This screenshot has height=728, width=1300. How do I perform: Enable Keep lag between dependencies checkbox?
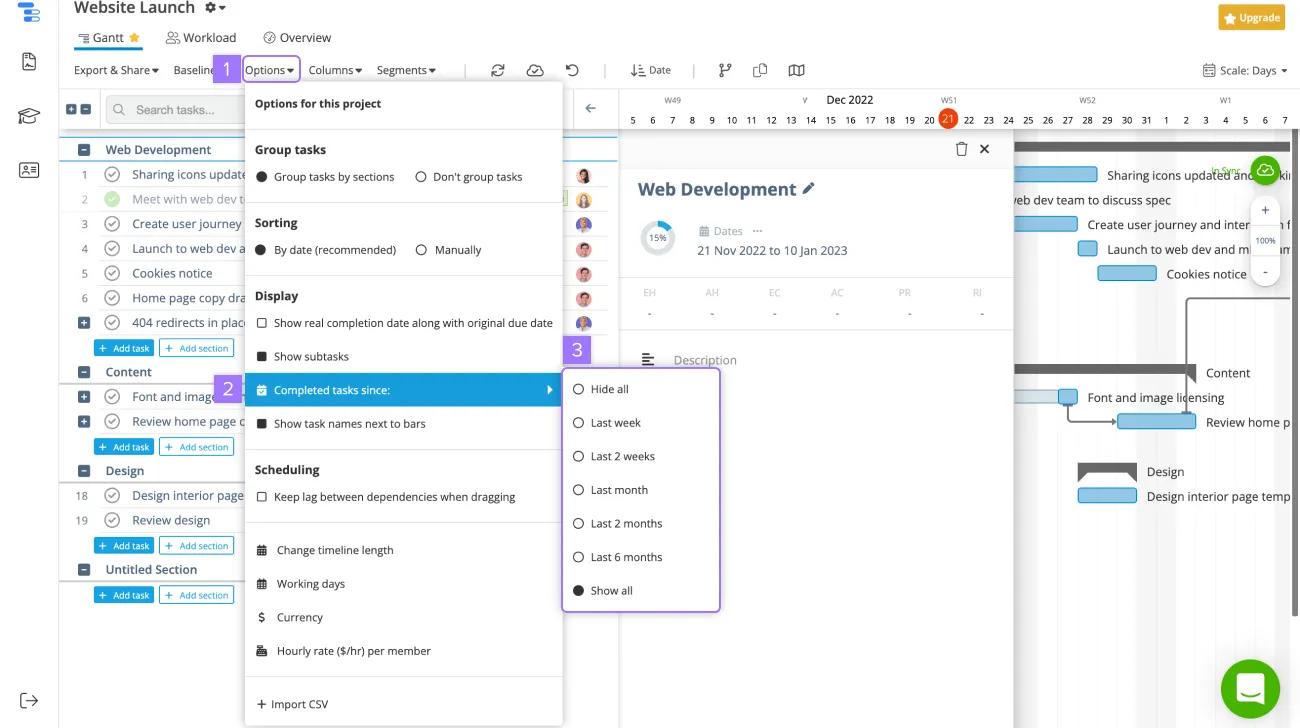coord(262,497)
